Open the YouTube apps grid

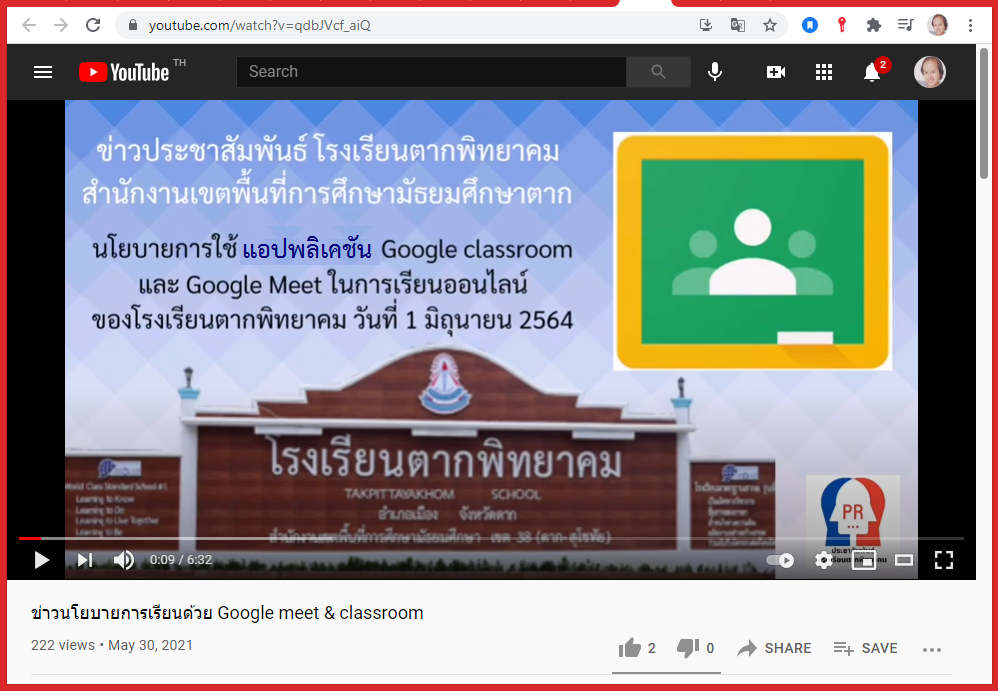824,72
